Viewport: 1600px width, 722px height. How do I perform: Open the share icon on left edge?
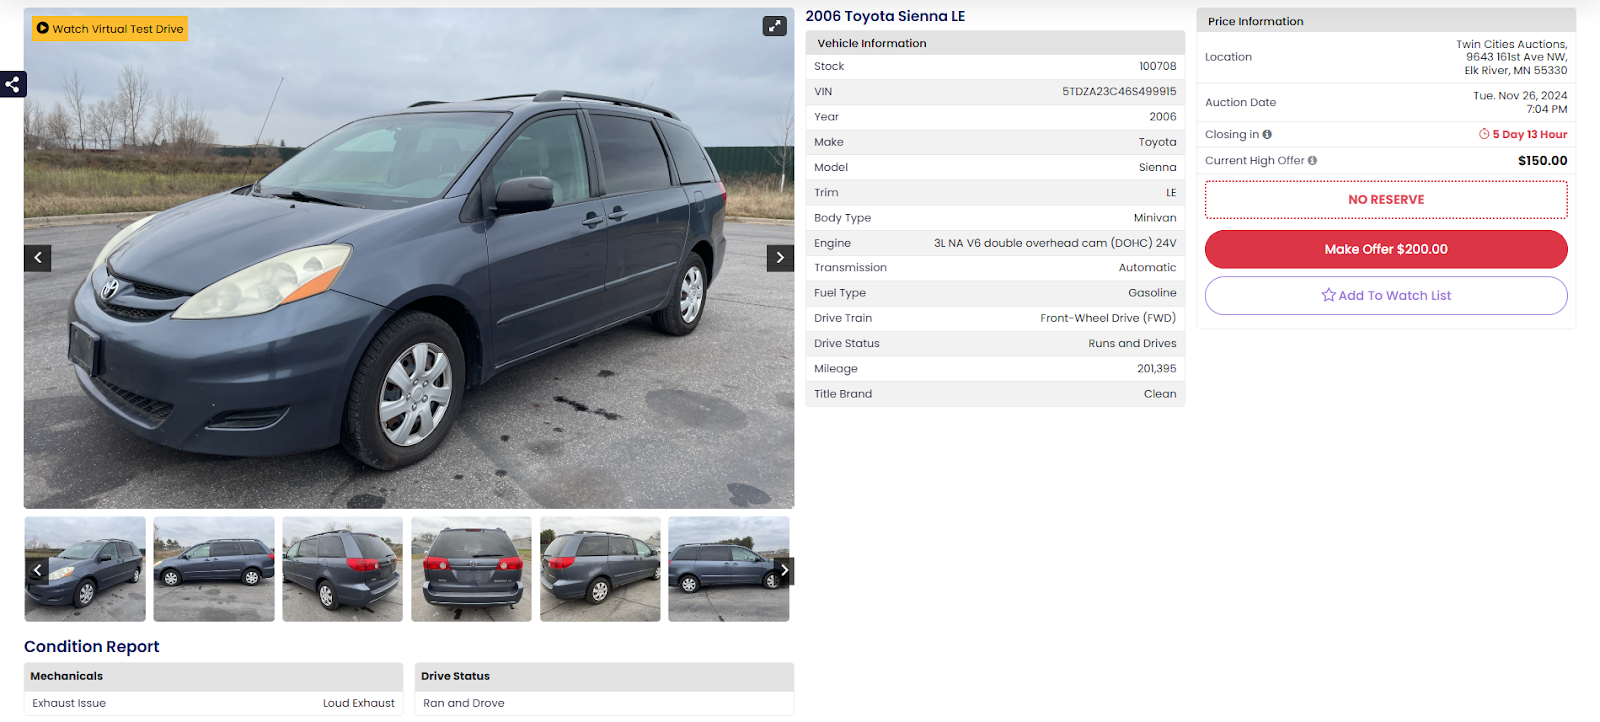tap(12, 84)
